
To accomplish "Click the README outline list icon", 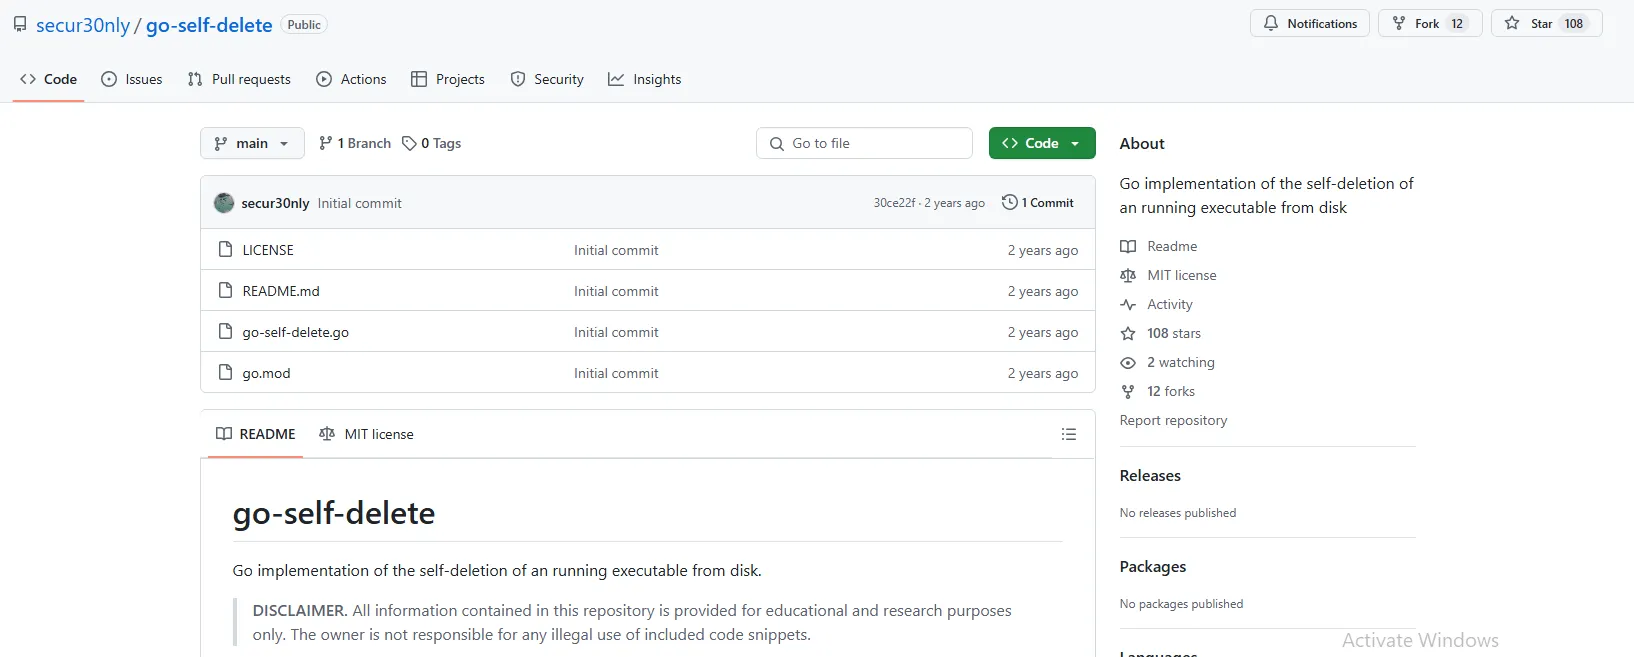I will click(1069, 434).
